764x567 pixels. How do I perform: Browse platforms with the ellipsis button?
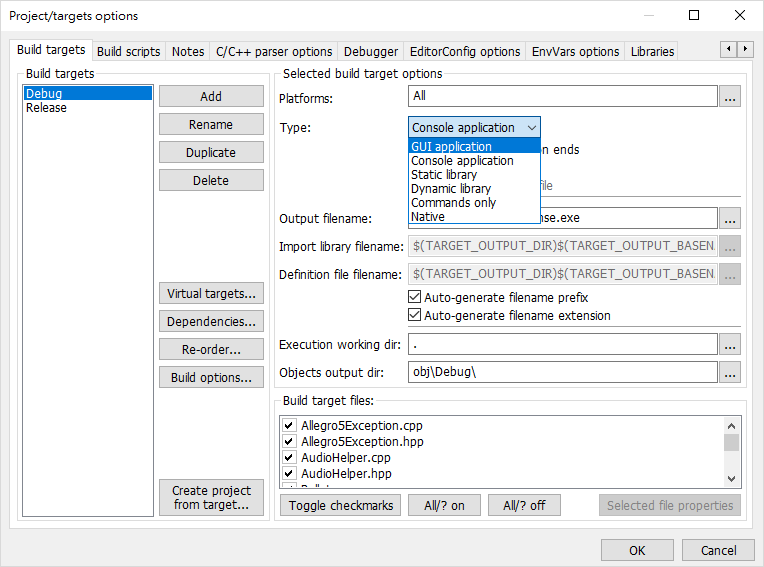(729, 96)
